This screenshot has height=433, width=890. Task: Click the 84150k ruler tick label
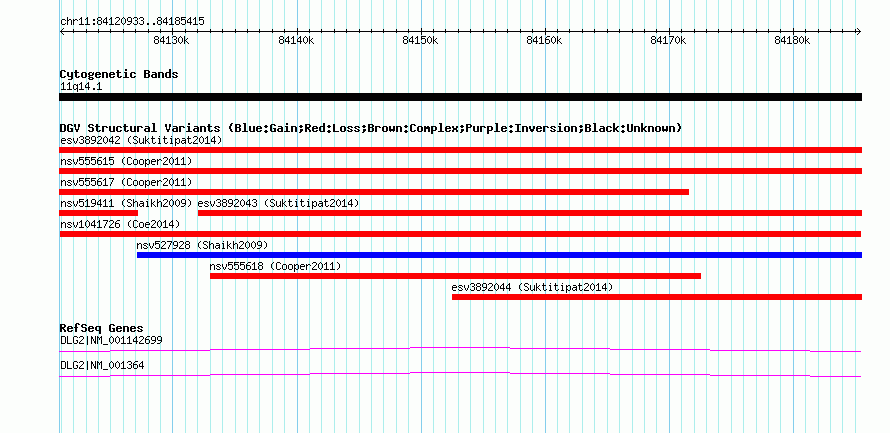click(420, 40)
